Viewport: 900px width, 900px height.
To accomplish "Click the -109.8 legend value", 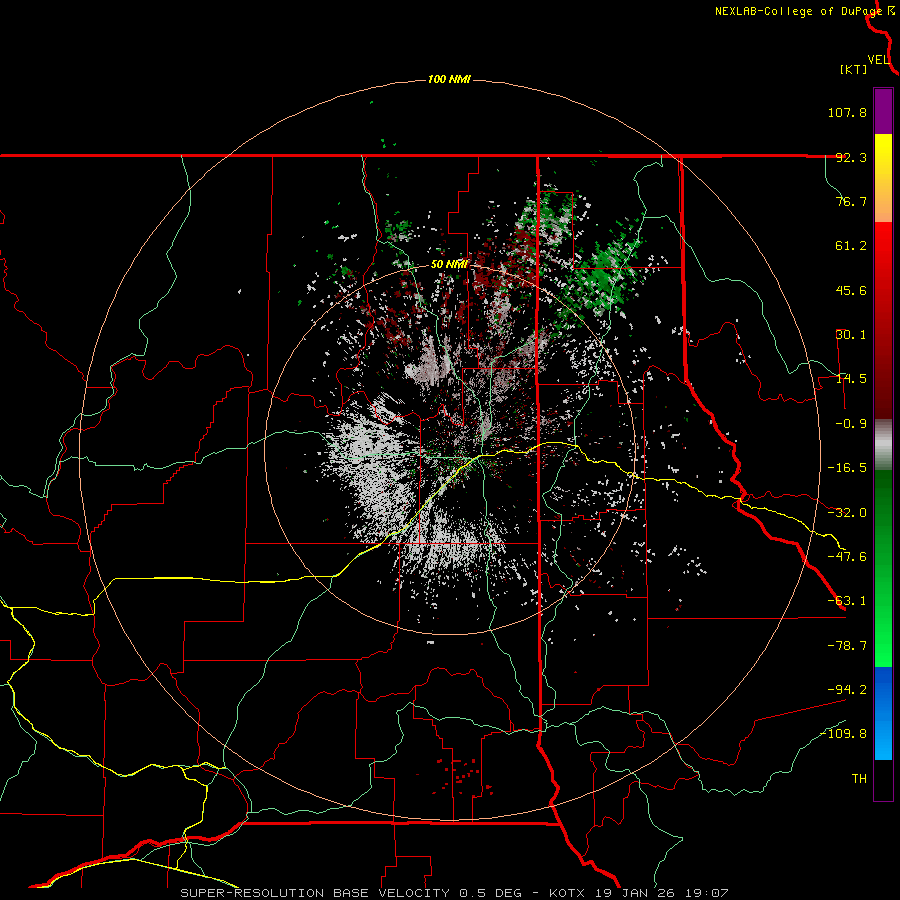I will [843, 734].
